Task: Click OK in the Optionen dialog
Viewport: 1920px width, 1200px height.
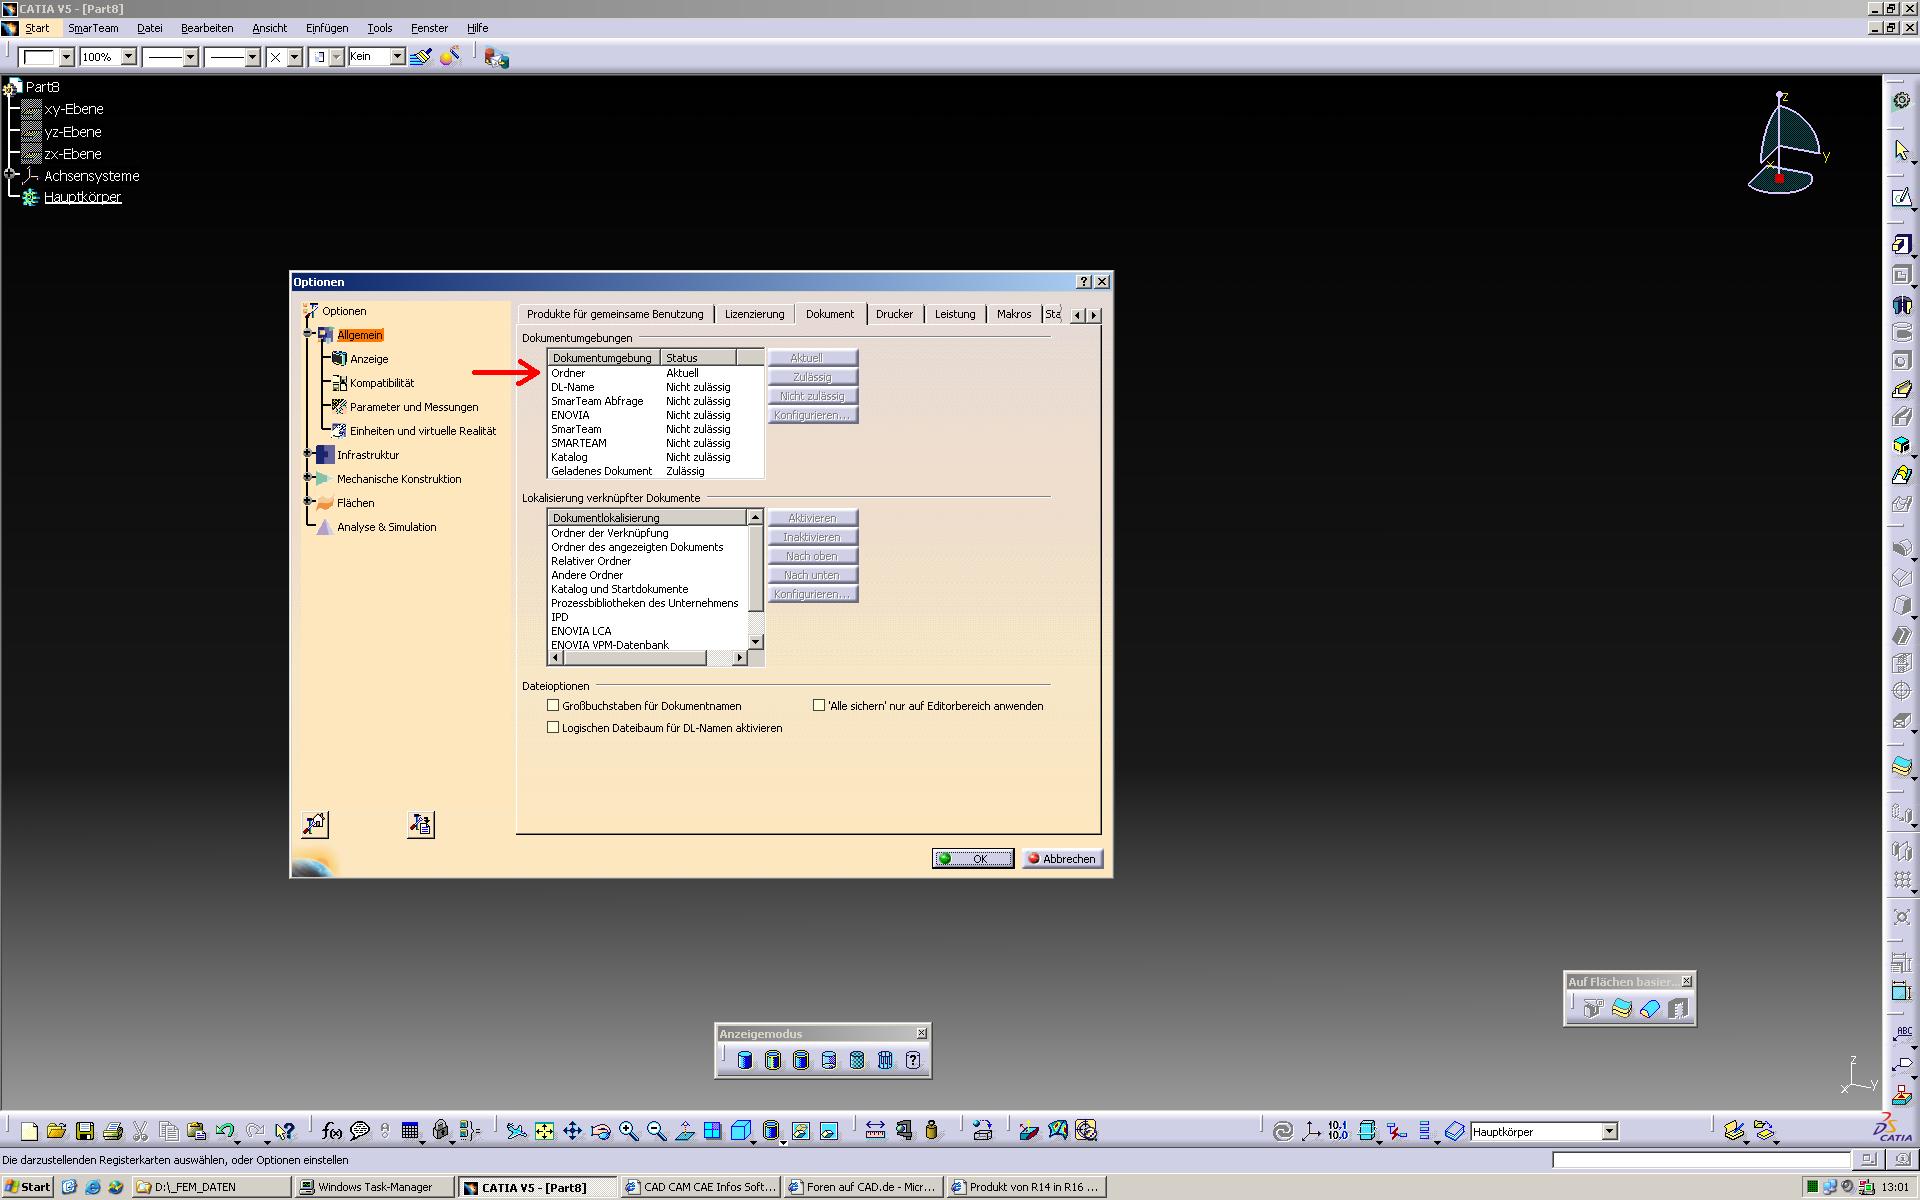Action: [973, 859]
